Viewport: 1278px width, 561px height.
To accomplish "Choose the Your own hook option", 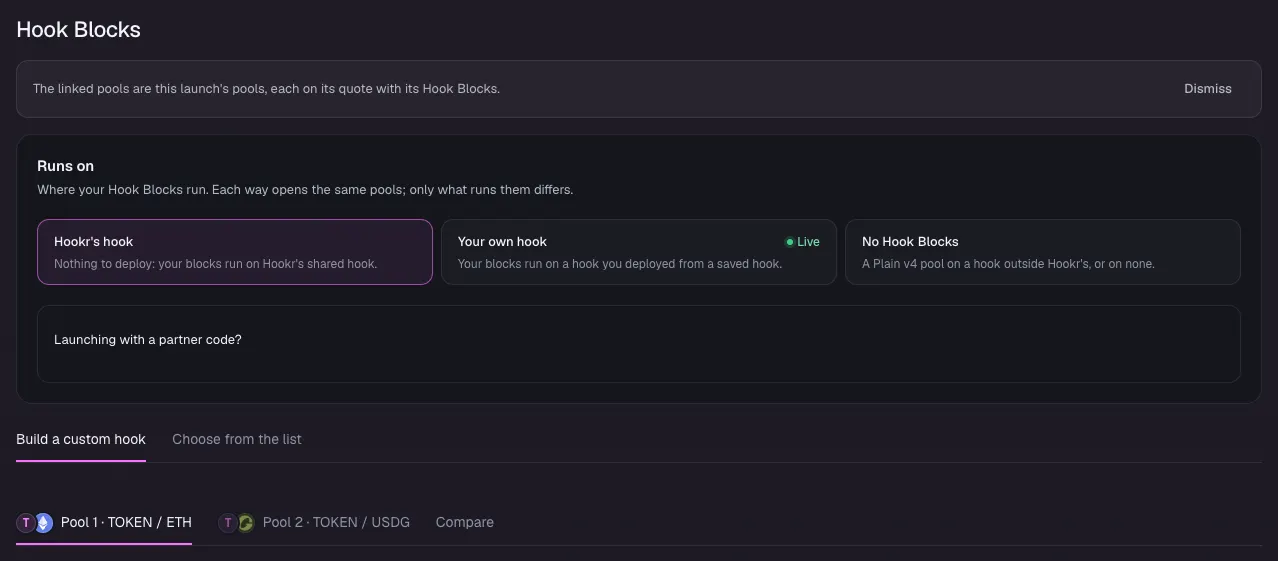I will point(638,252).
